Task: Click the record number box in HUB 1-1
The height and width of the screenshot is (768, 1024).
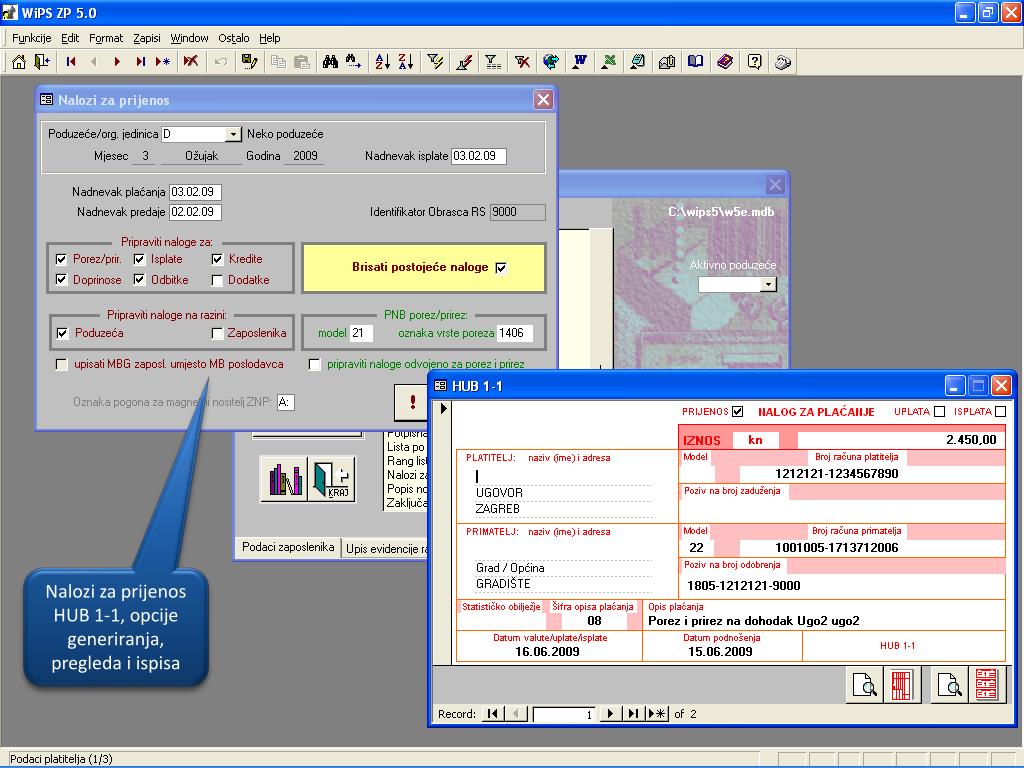Action: pos(564,714)
